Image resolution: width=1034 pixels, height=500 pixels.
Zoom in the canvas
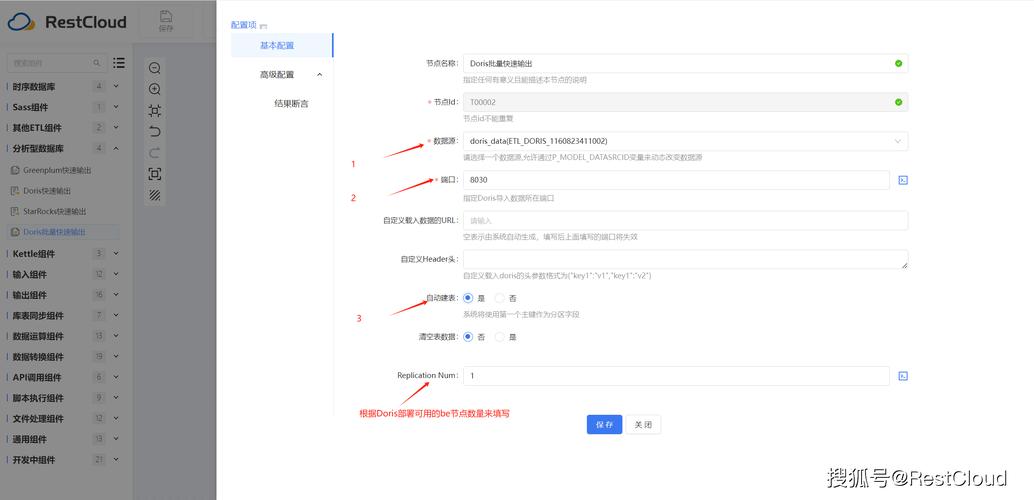click(155, 89)
